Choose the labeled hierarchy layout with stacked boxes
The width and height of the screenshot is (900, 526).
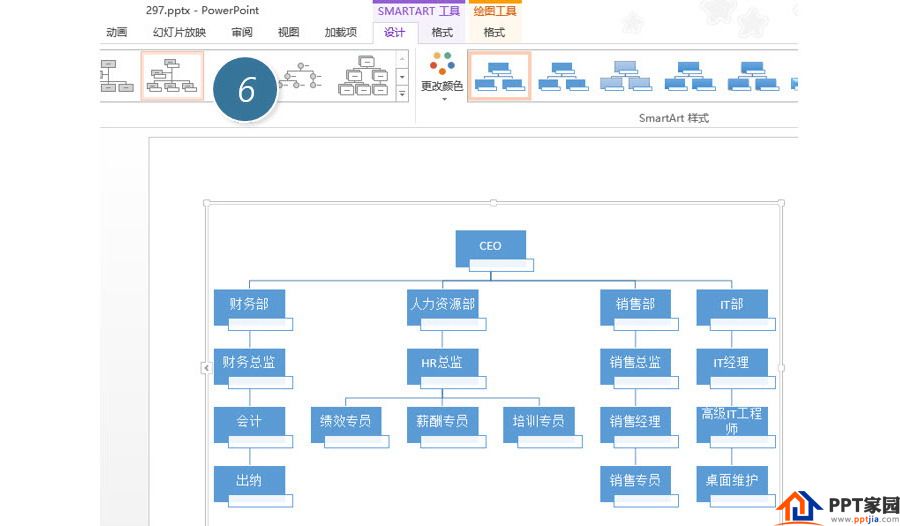coord(363,75)
